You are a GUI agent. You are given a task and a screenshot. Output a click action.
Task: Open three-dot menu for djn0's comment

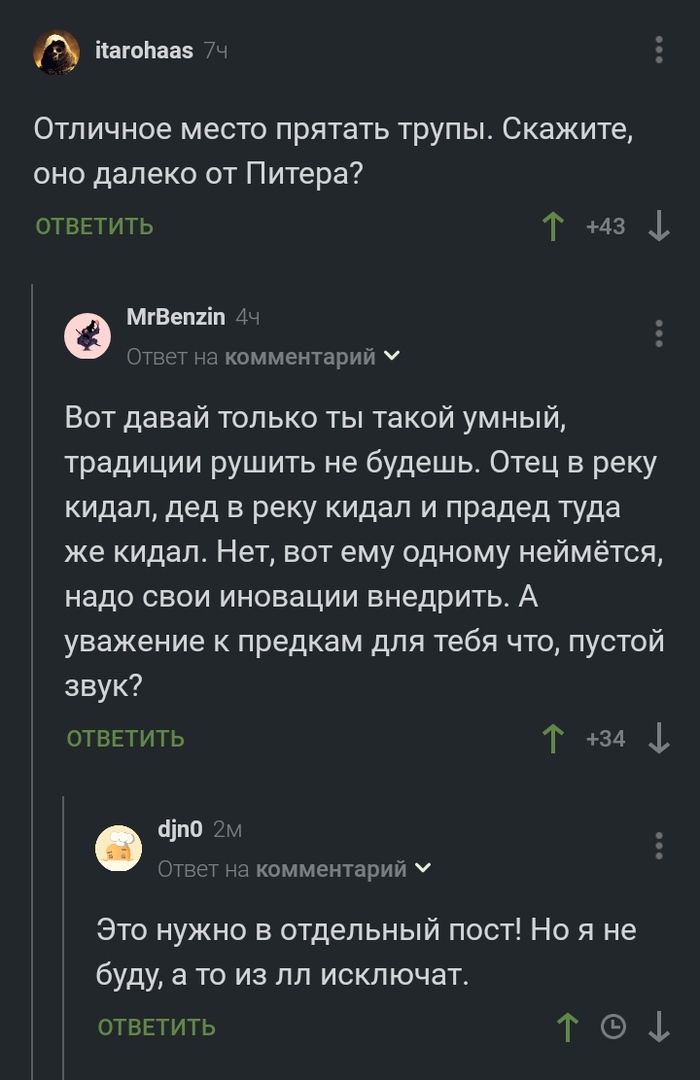[x=659, y=845]
